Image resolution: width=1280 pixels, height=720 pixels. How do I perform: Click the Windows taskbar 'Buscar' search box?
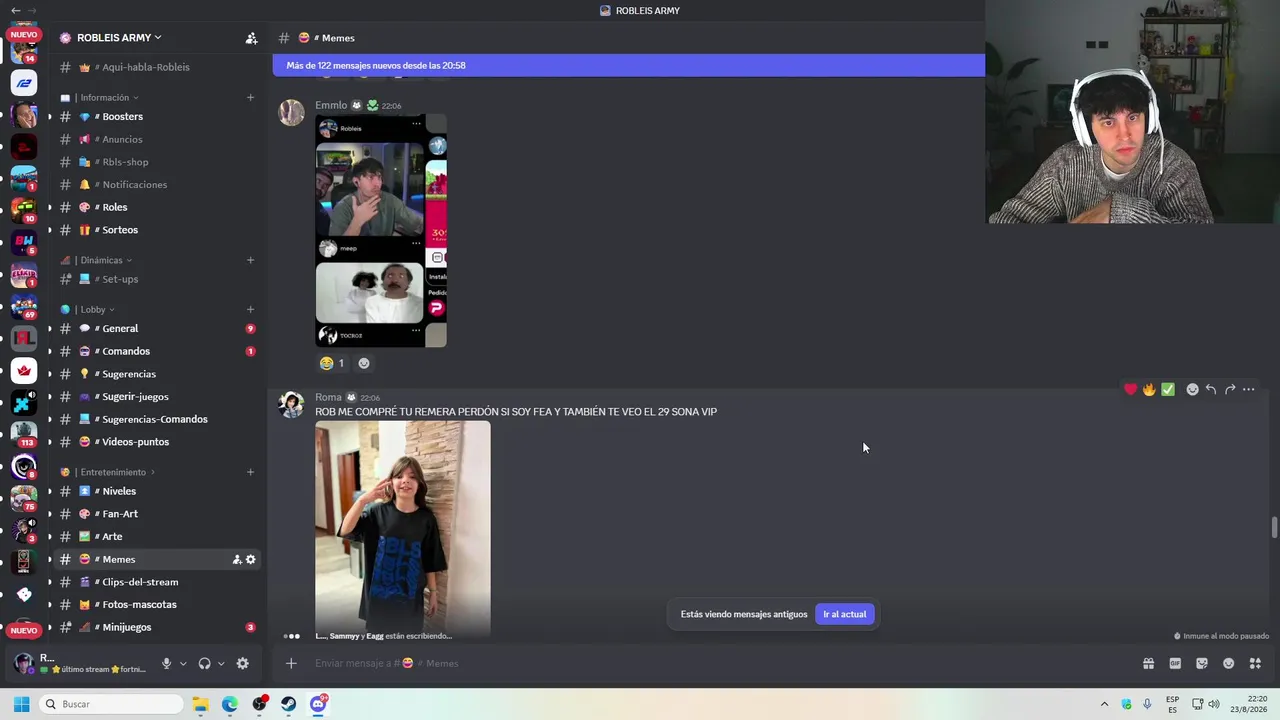pos(112,704)
